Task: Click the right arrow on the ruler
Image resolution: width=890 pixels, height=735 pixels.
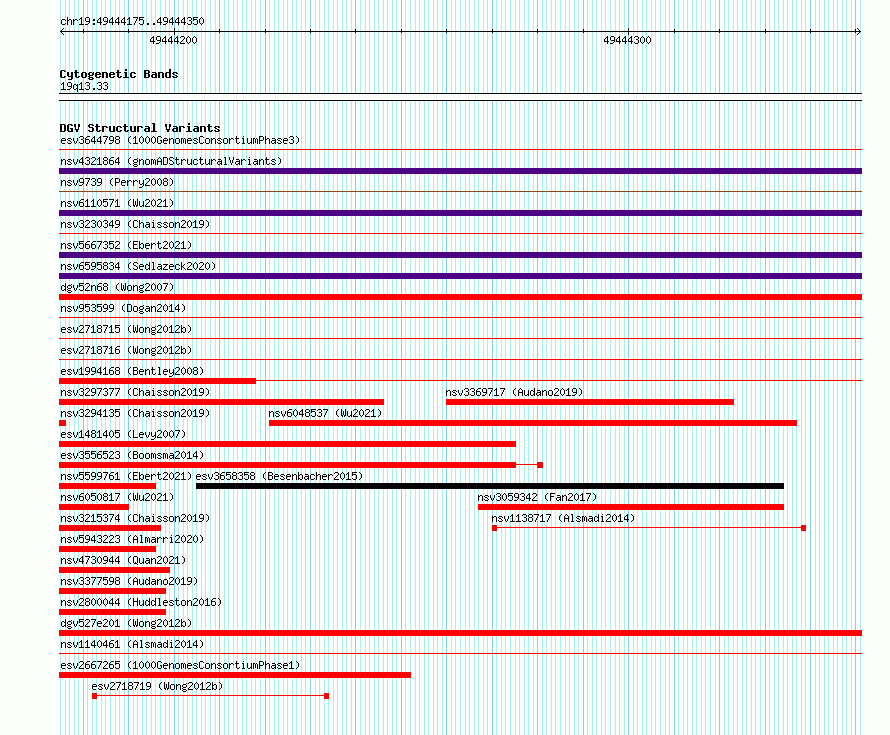Action: 858,32
